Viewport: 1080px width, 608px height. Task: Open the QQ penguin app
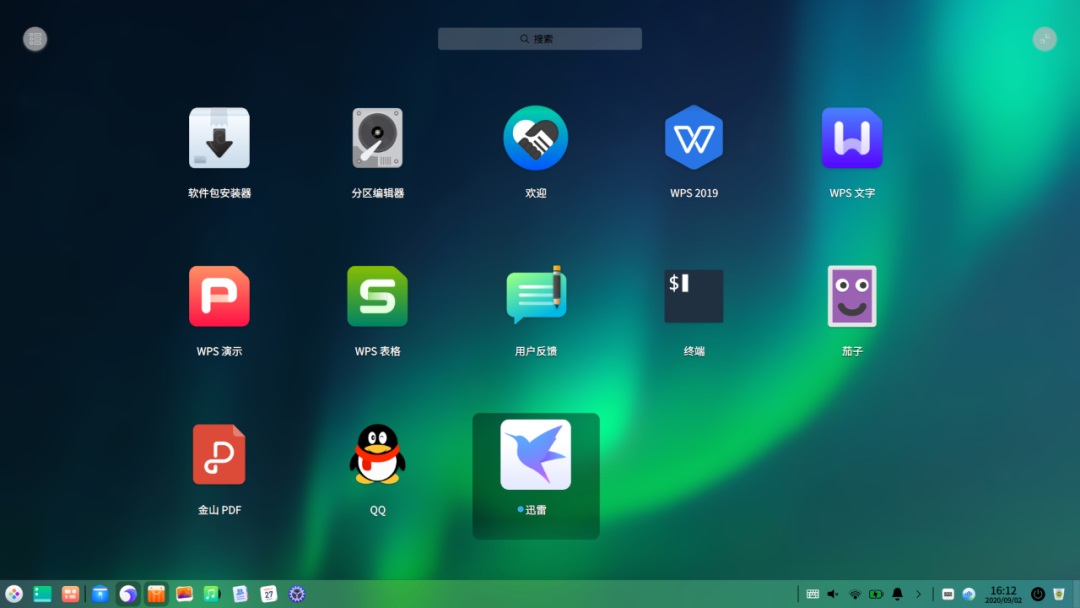coord(377,454)
